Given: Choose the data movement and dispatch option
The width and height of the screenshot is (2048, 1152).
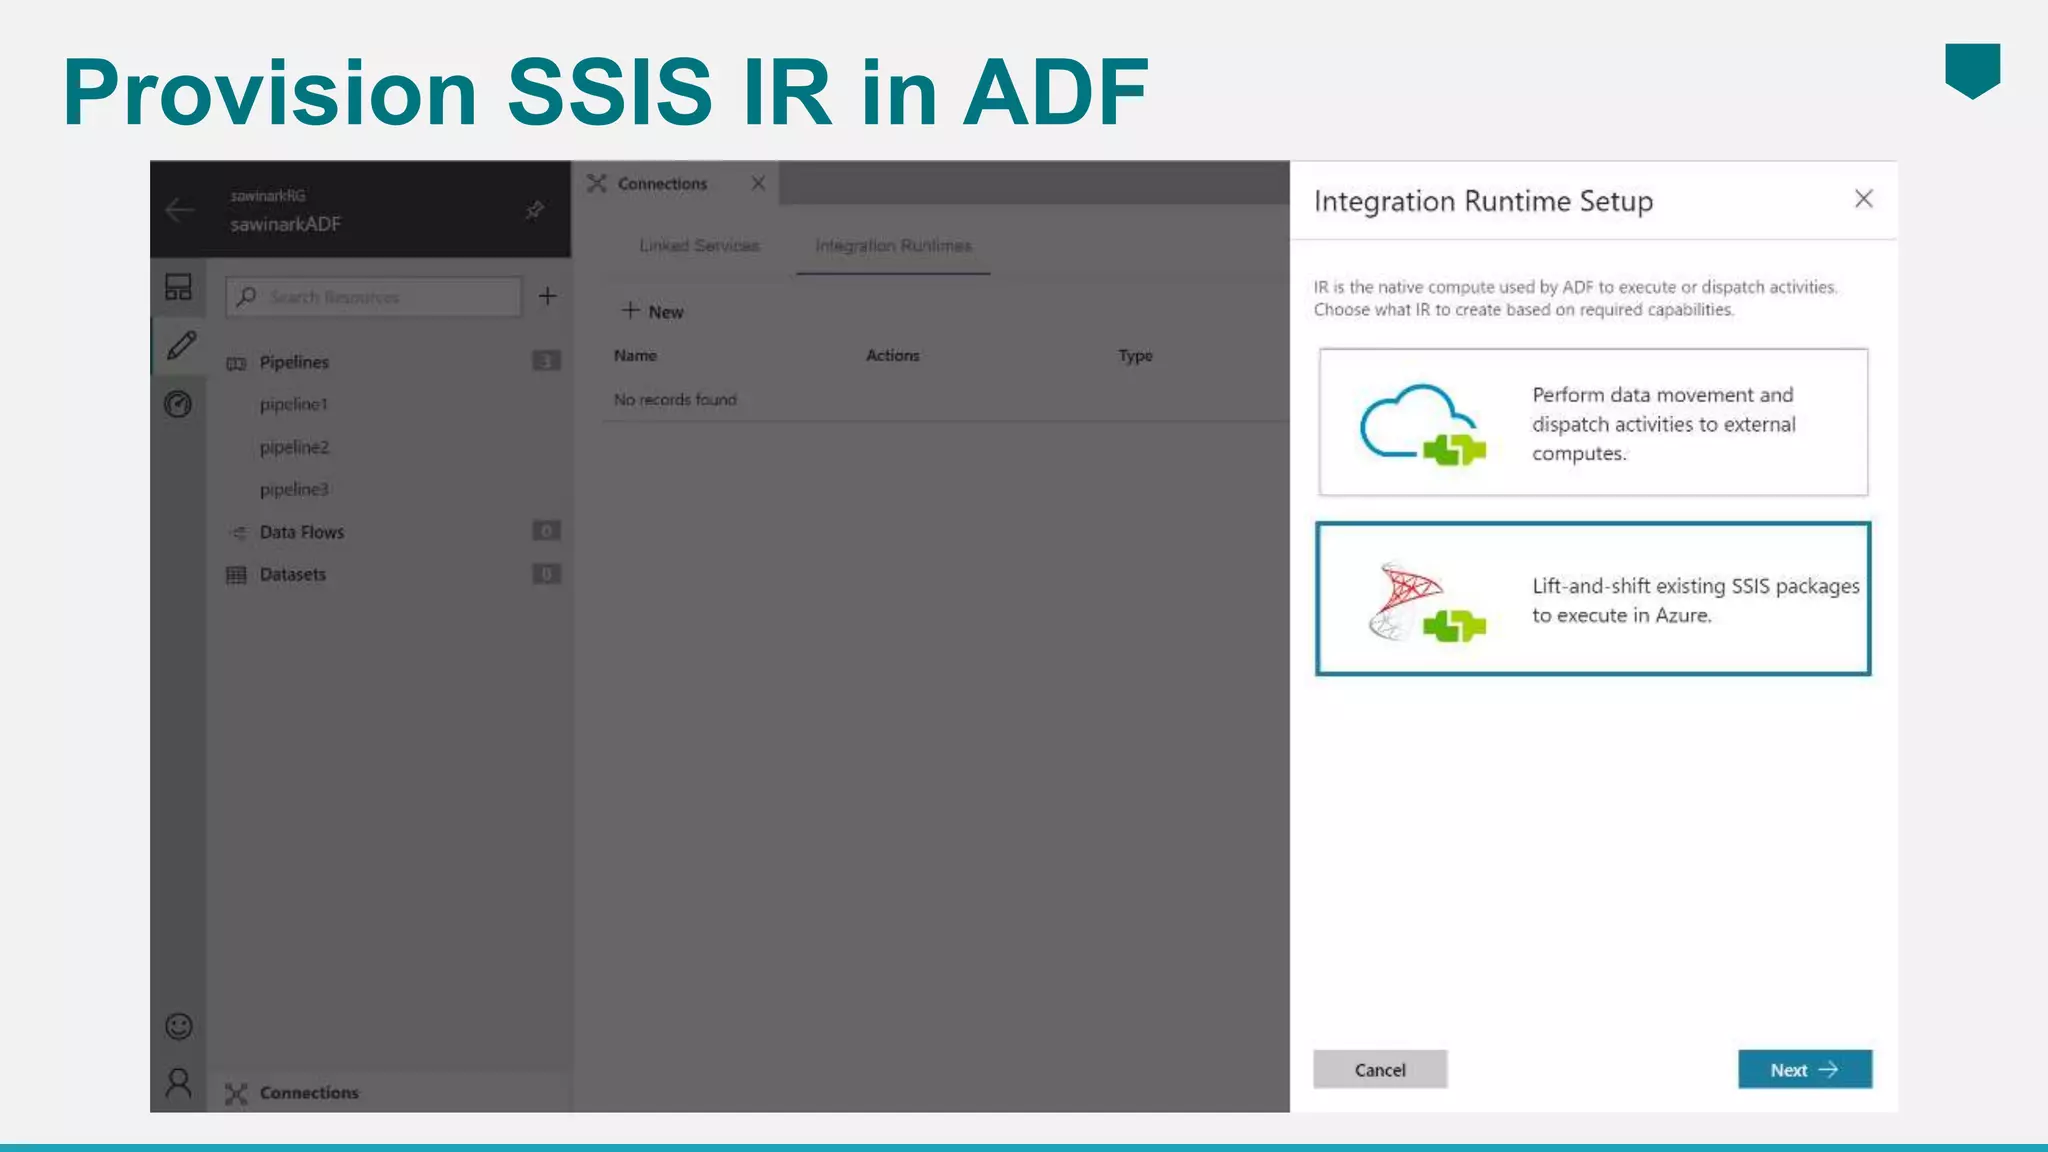Looking at the screenshot, I should [1593, 422].
